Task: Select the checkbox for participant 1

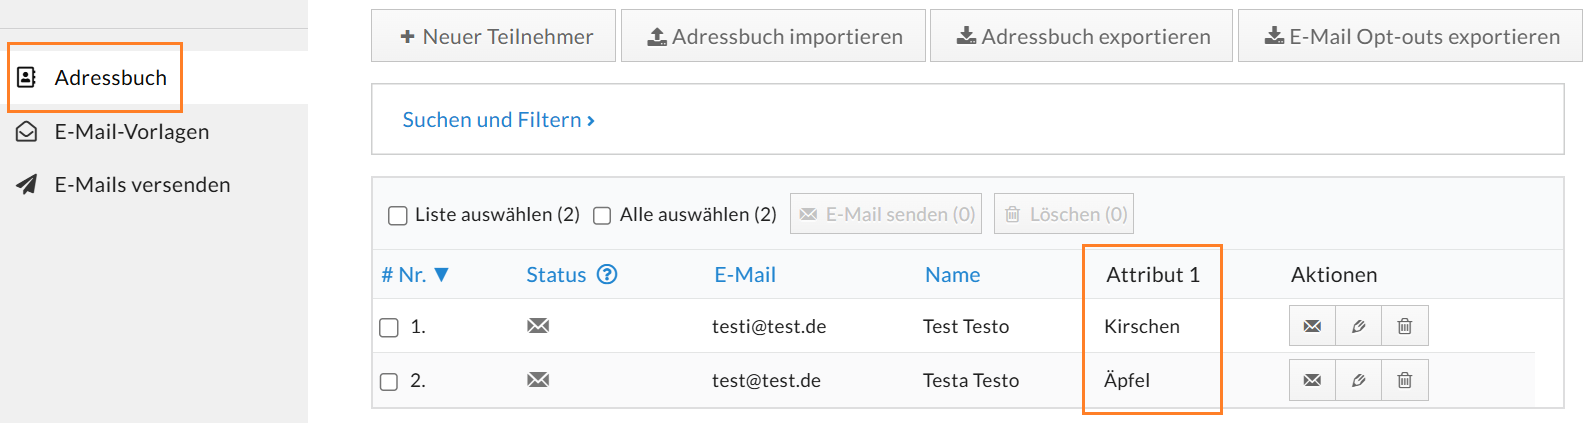Action: pos(389,328)
